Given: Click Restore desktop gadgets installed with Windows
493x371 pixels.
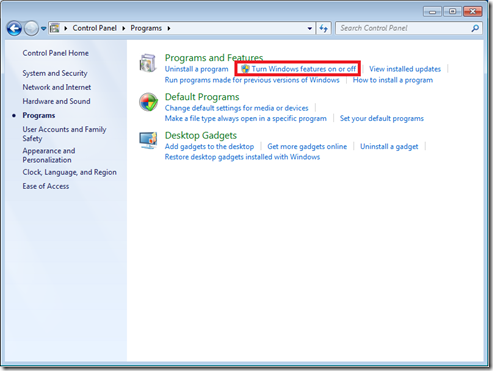Looking at the screenshot, I should click(242, 157).
